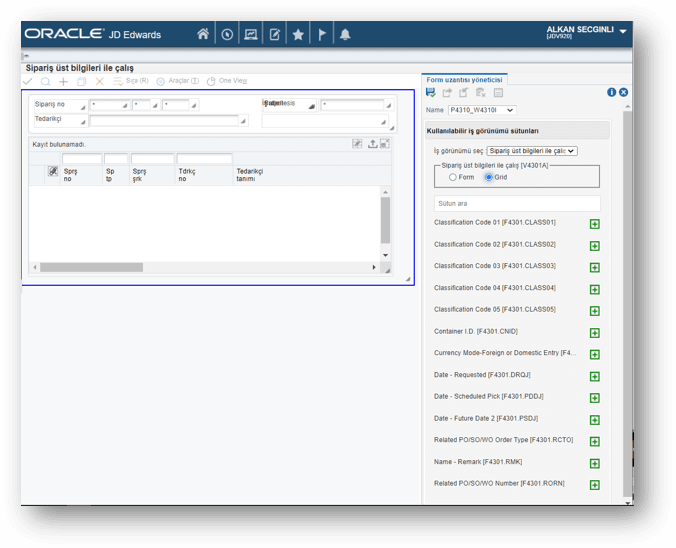Add Date - Requested column
Viewport: 676px width, 548px height.
[595, 376]
